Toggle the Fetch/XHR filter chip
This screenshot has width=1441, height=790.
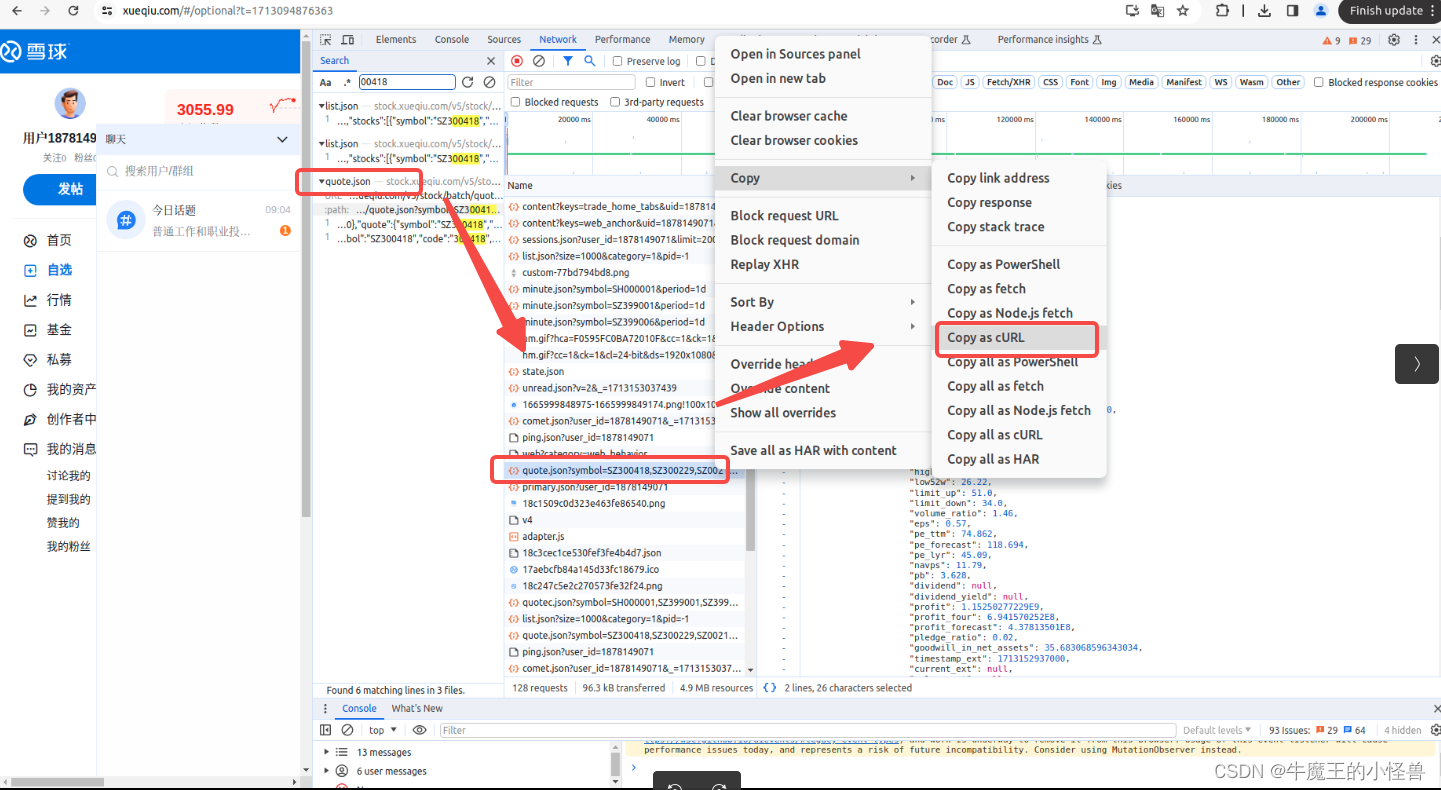pyautogui.click(x=1008, y=82)
